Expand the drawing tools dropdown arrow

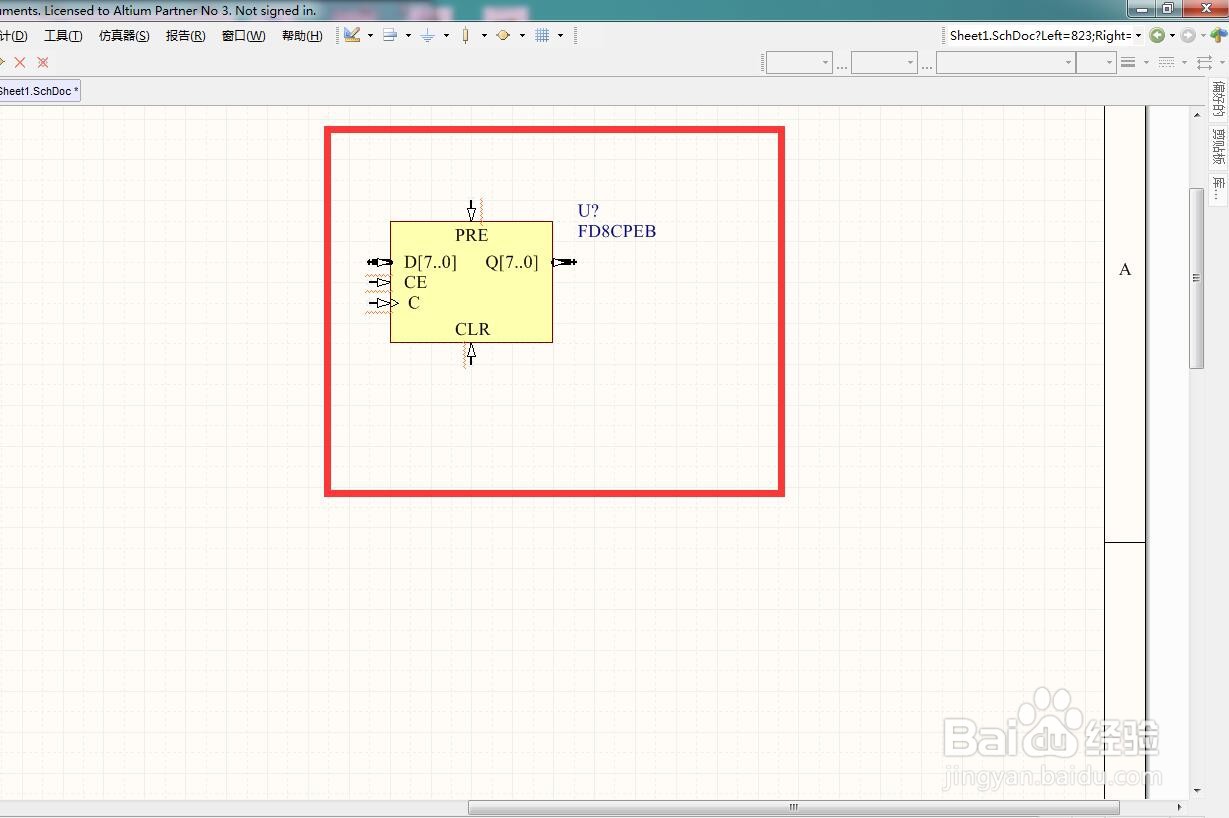[370, 36]
